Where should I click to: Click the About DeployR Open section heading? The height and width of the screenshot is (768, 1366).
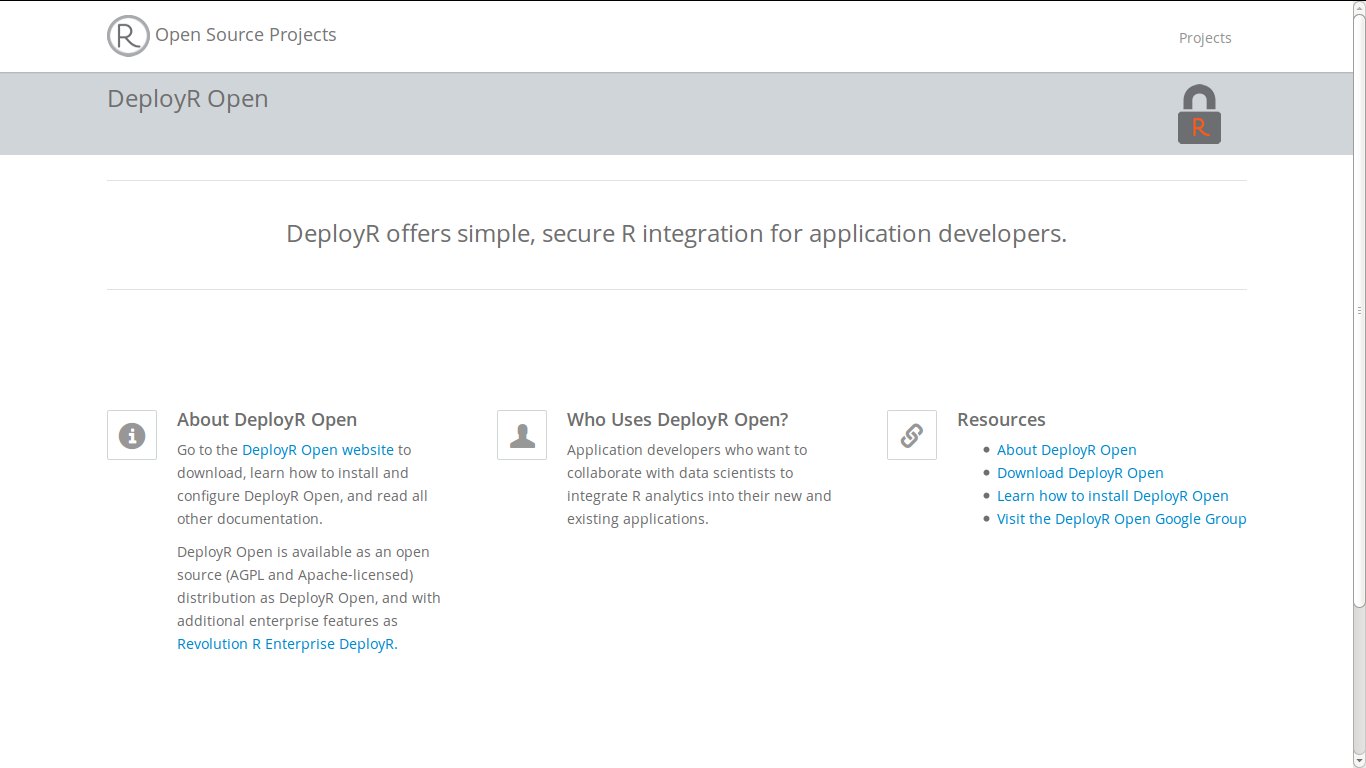pyautogui.click(x=267, y=420)
